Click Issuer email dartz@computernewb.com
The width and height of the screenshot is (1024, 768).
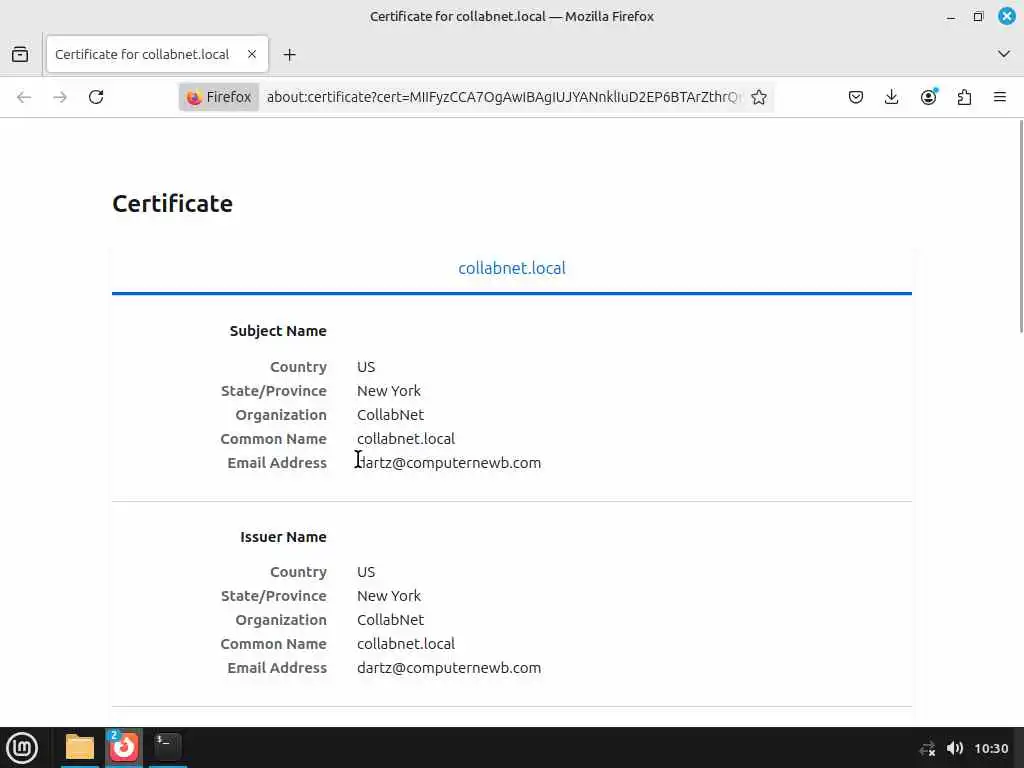(x=449, y=668)
